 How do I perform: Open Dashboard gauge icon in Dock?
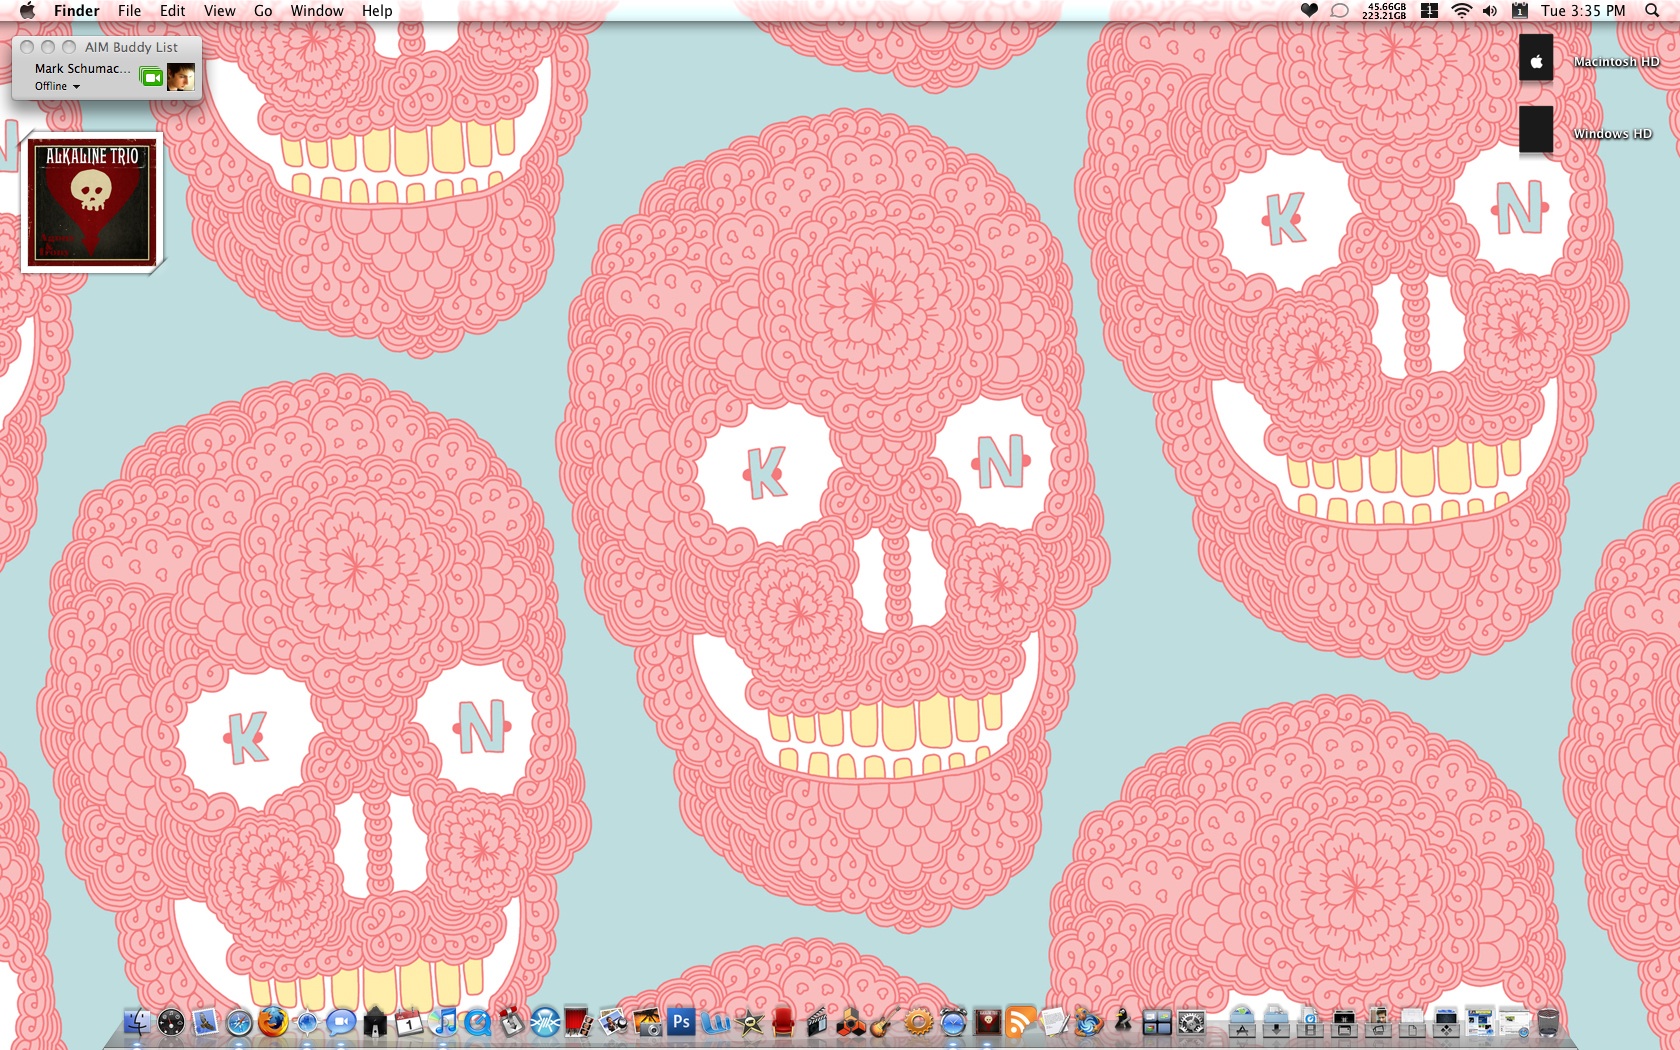point(171,1022)
